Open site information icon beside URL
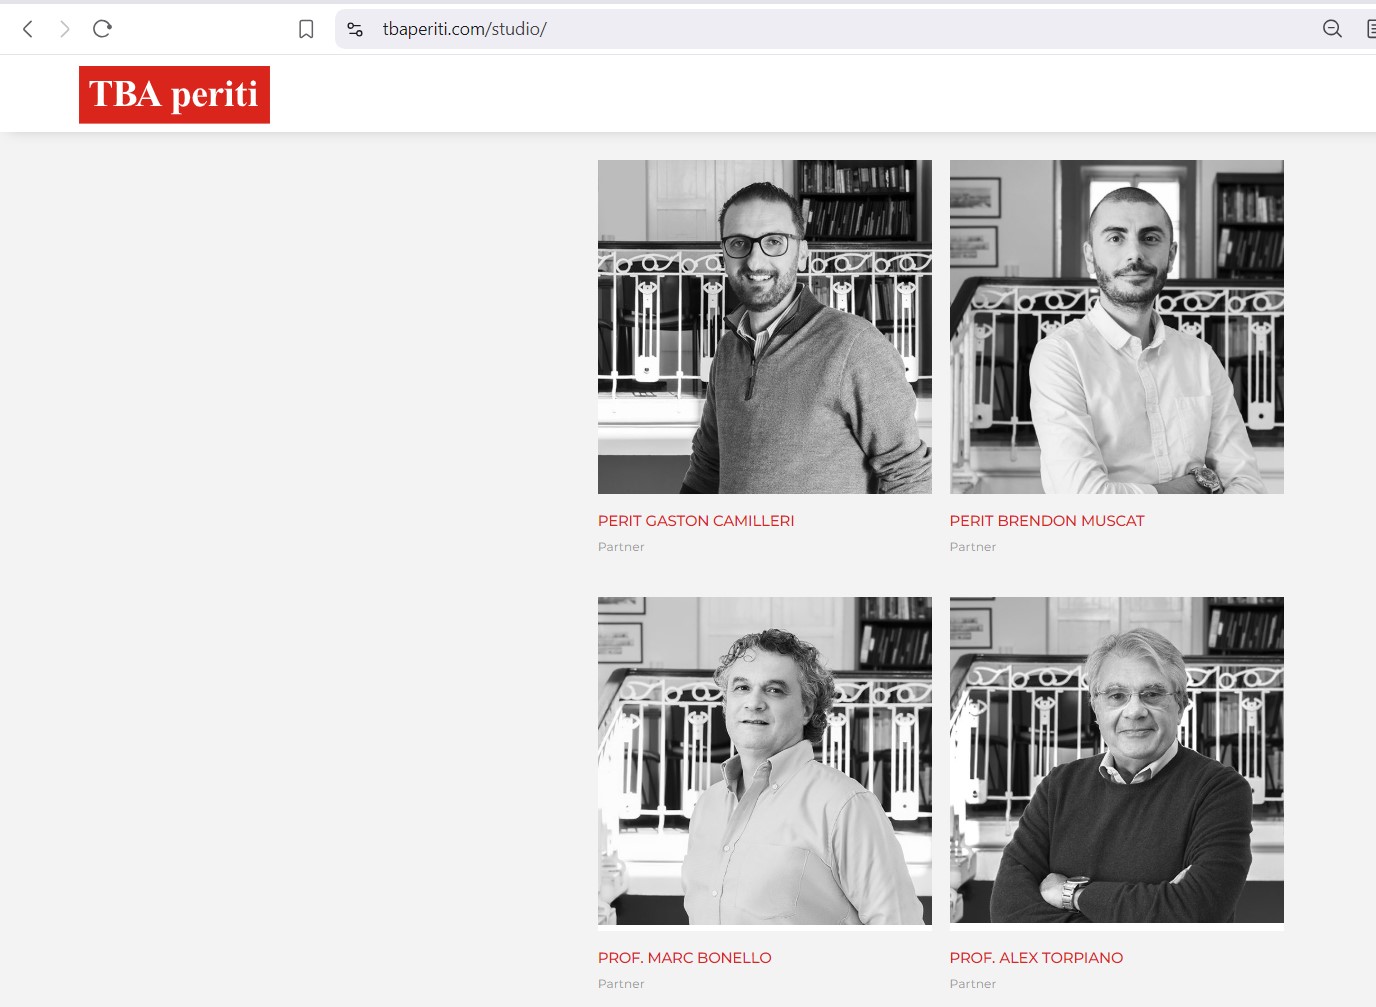1376x1007 pixels. point(355,29)
